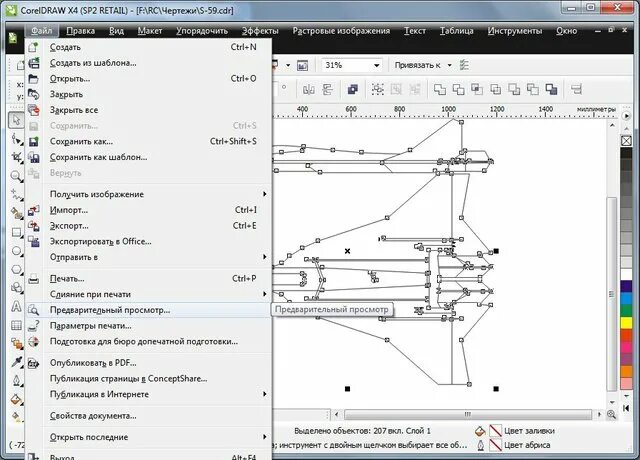
Task: Select the Ellipse tool in toolbox
Action: [16, 251]
